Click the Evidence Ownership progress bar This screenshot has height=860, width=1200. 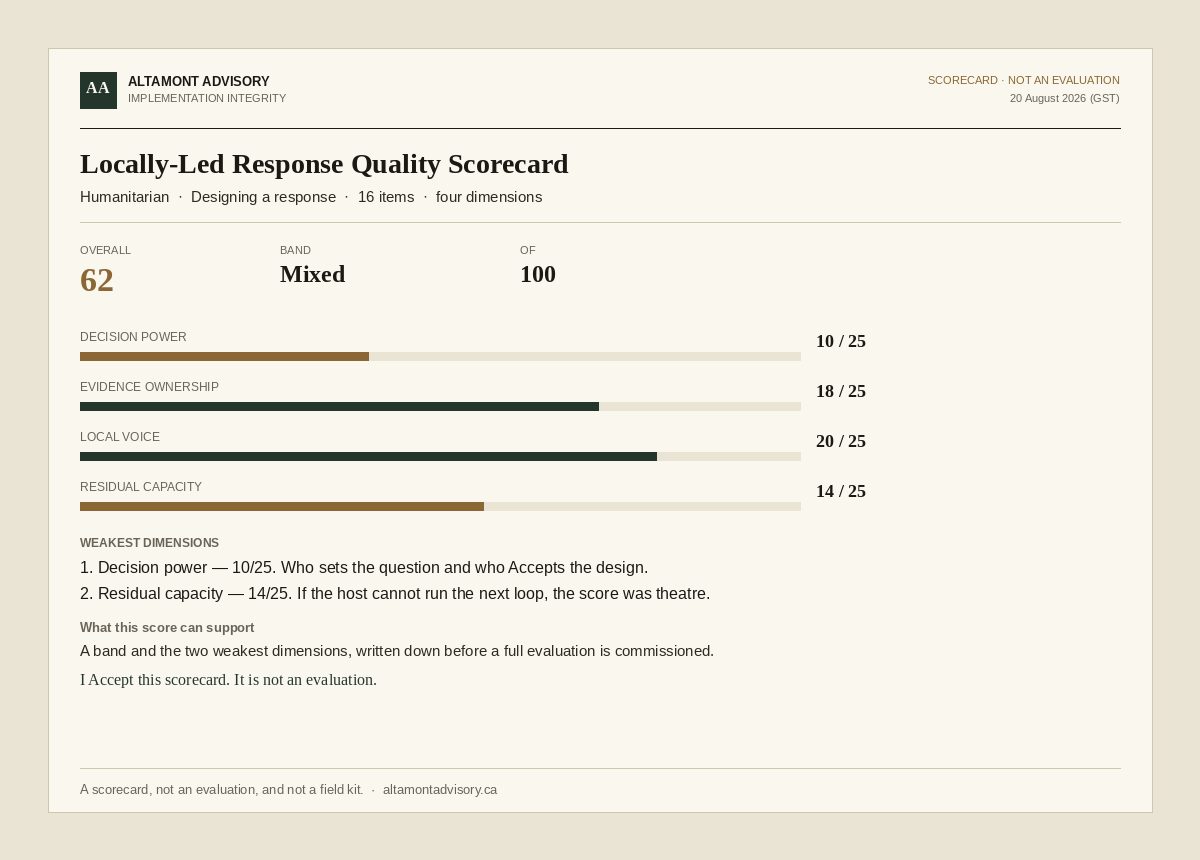click(440, 406)
